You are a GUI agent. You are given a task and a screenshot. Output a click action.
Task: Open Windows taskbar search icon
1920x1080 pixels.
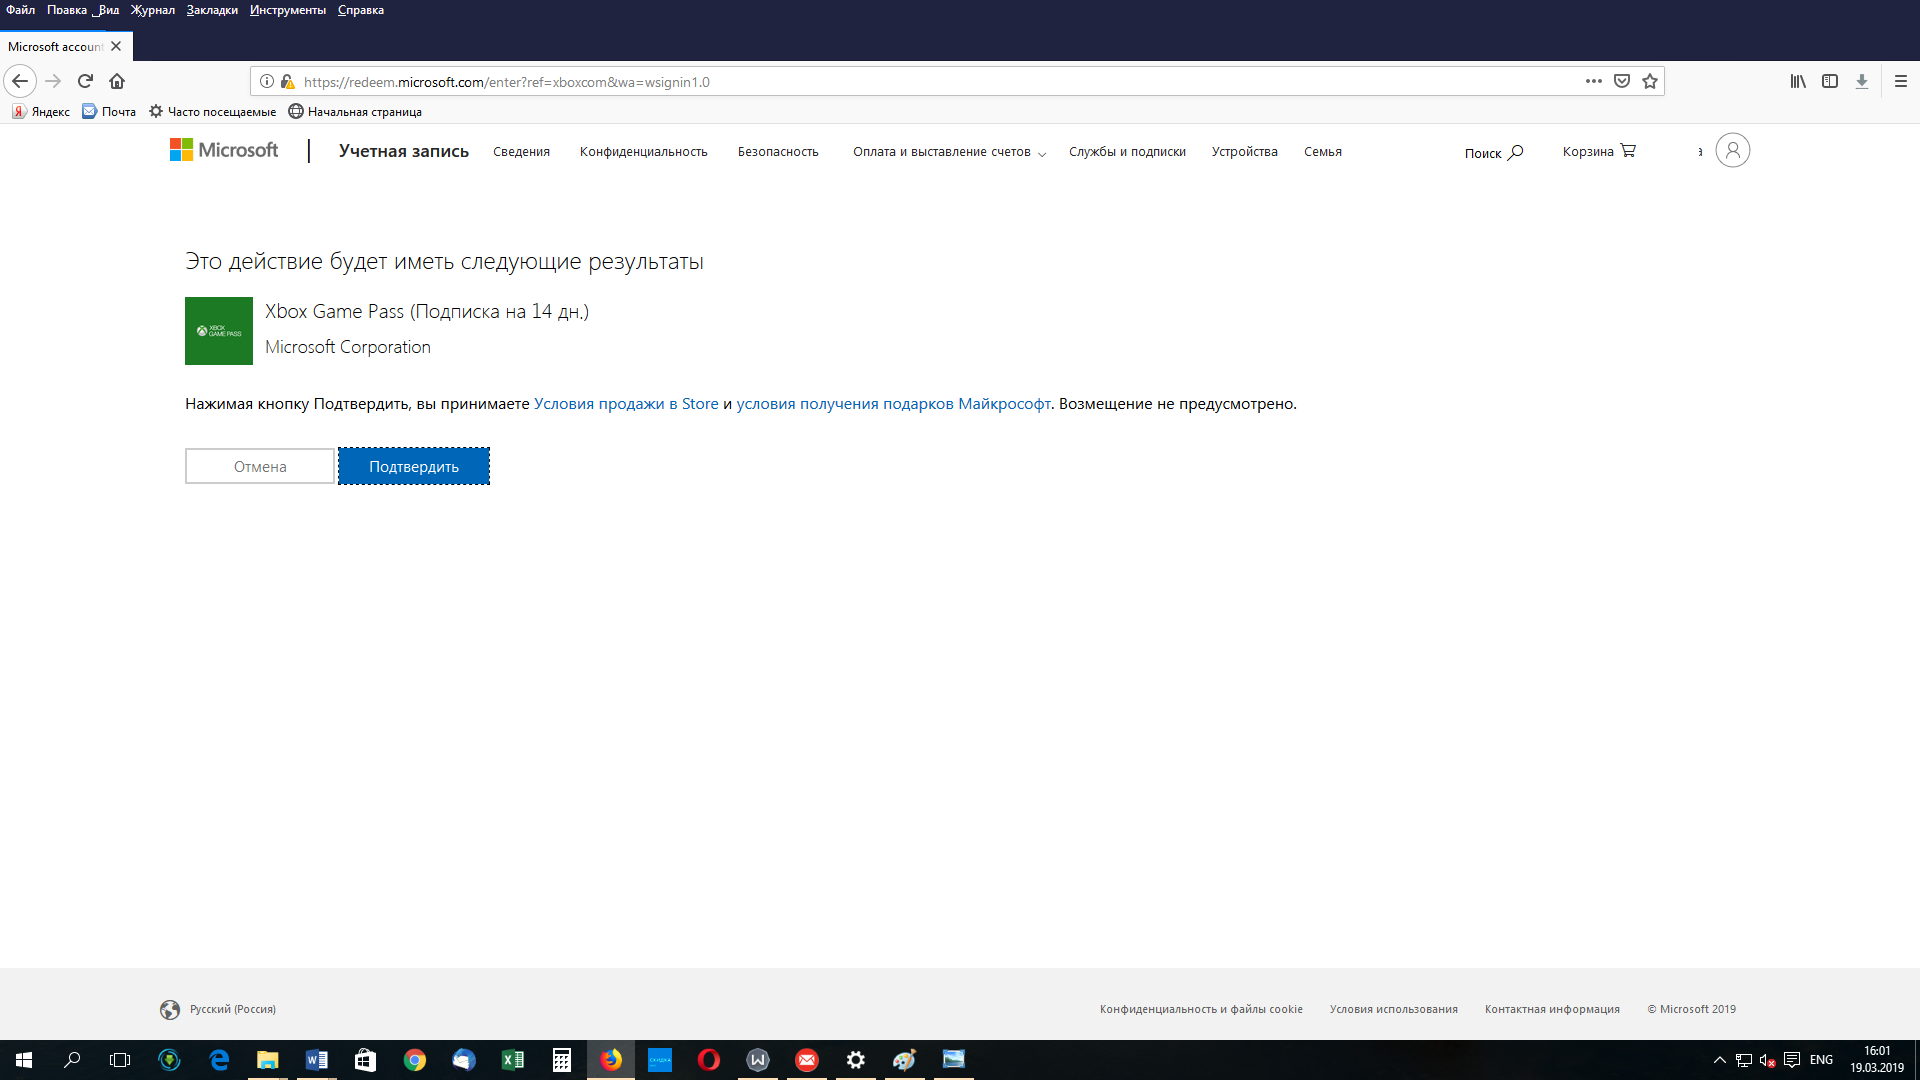pyautogui.click(x=72, y=1060)
